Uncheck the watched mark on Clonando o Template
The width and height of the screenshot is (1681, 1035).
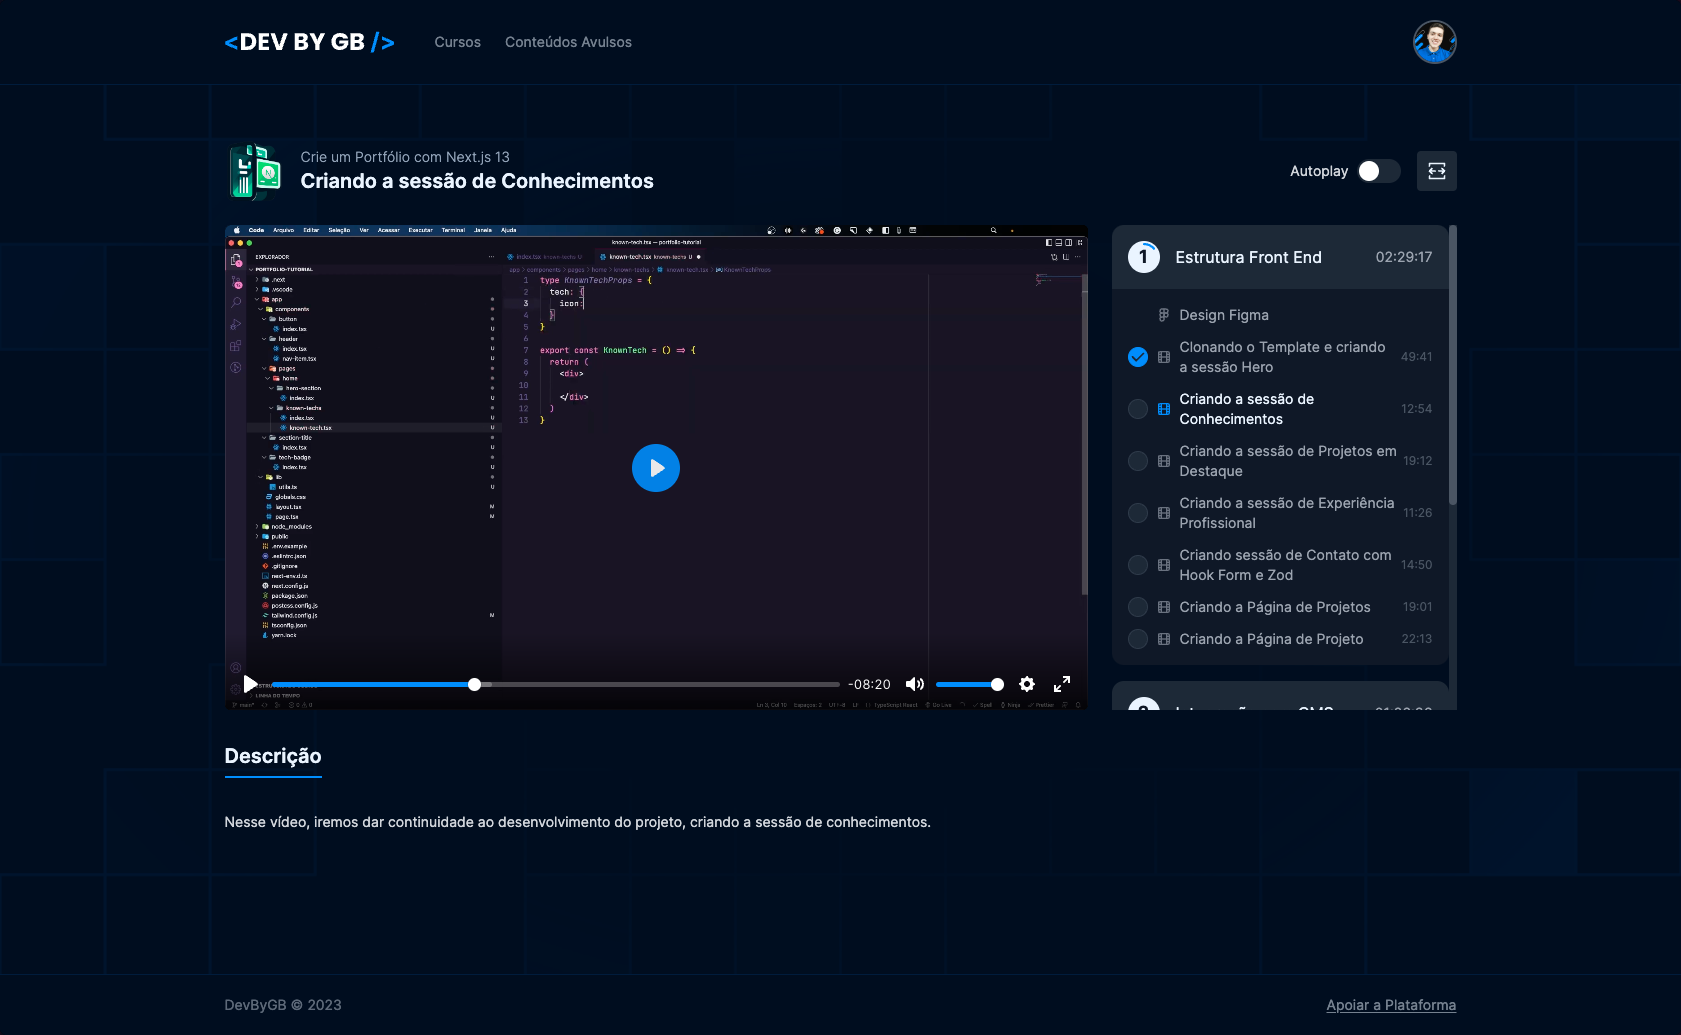point(1137,356)
